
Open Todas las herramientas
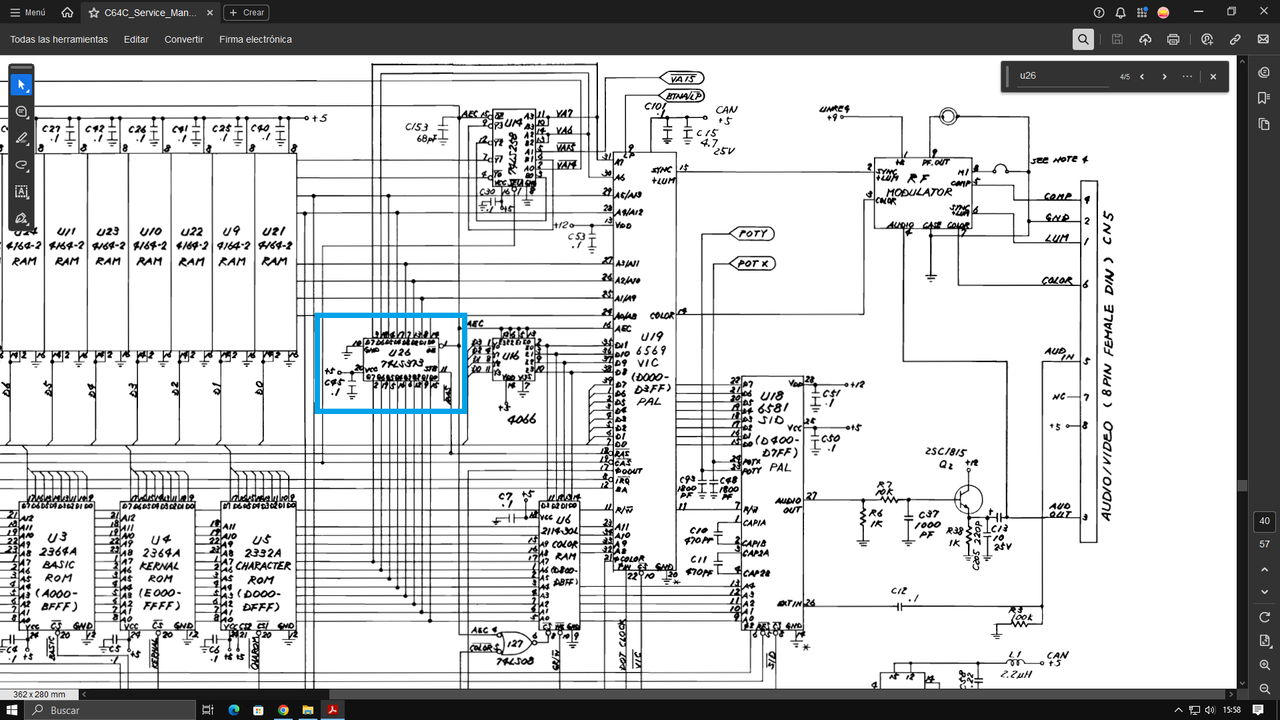point(59,39)
